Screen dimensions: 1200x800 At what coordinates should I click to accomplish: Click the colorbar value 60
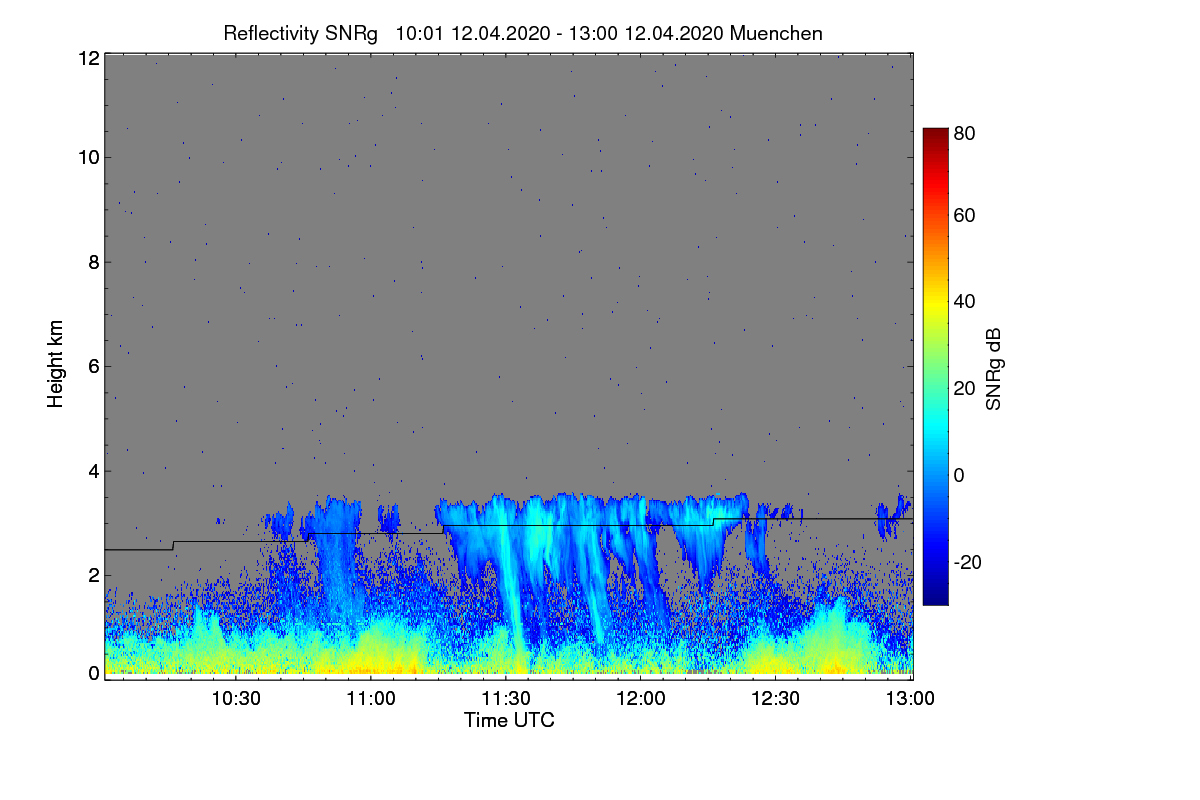pyautogui.click(x=965, y=215)
